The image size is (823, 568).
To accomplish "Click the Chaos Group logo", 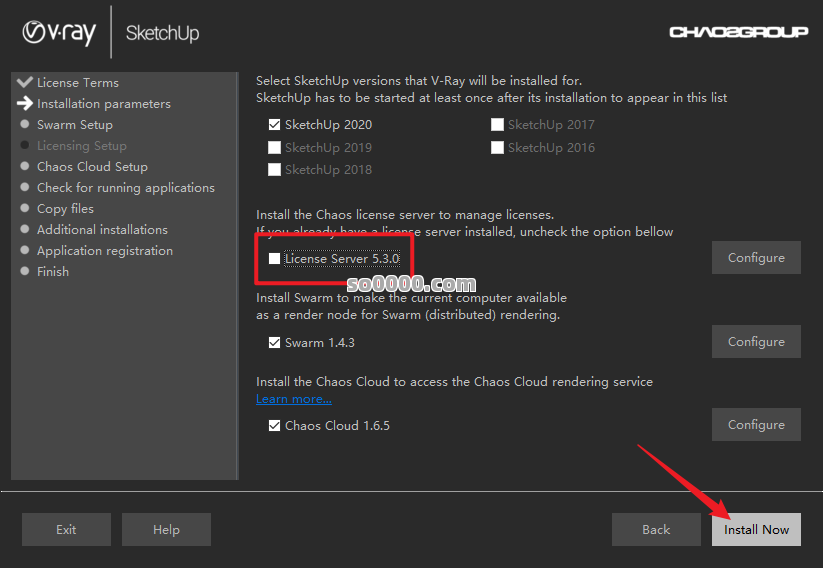I will pos(738,32).
